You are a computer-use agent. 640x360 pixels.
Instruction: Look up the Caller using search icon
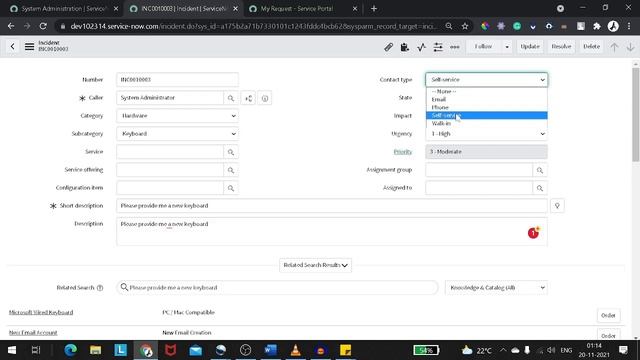click(231, 98)
